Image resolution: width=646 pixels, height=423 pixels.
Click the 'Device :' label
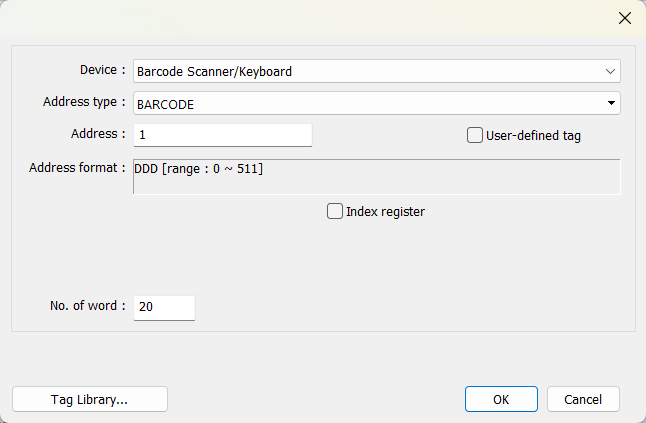pos(102,70)
